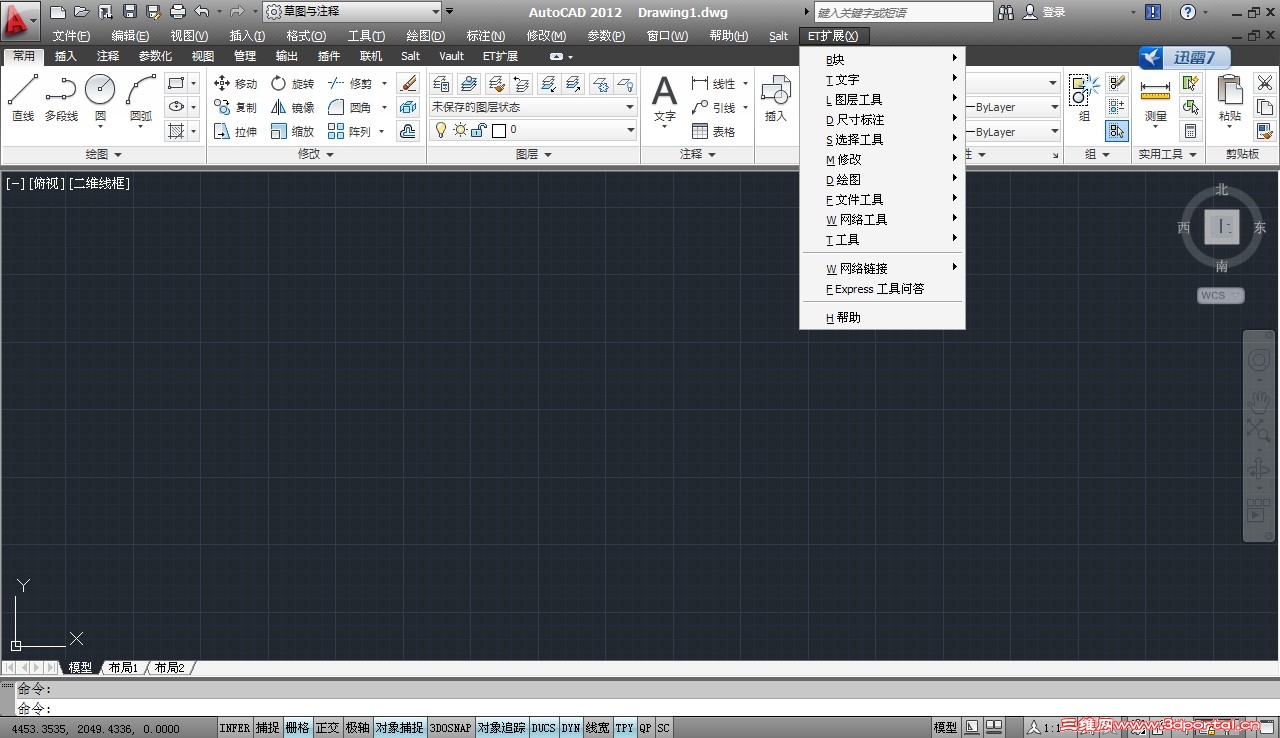The height and width of the screenshot is (738, 1280).
Task: Open the rectangle tool flyout arrow
Action: tap(193, 83)
